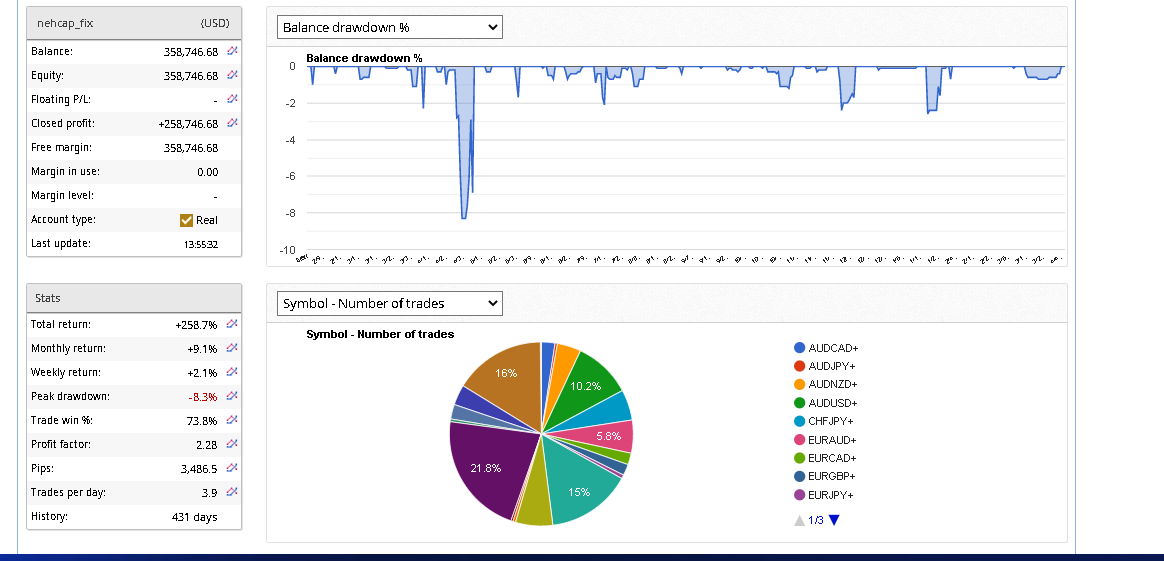Open Peak drawdown chart icon
This screenshot has width=1164, height=561.
pos(232,396)
